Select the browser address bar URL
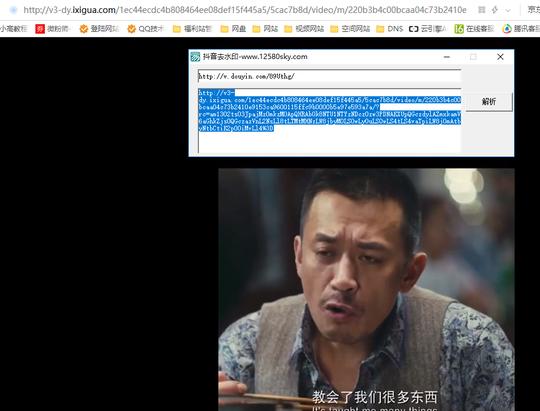This screenshot has width=540, height=411. point(245,10)
